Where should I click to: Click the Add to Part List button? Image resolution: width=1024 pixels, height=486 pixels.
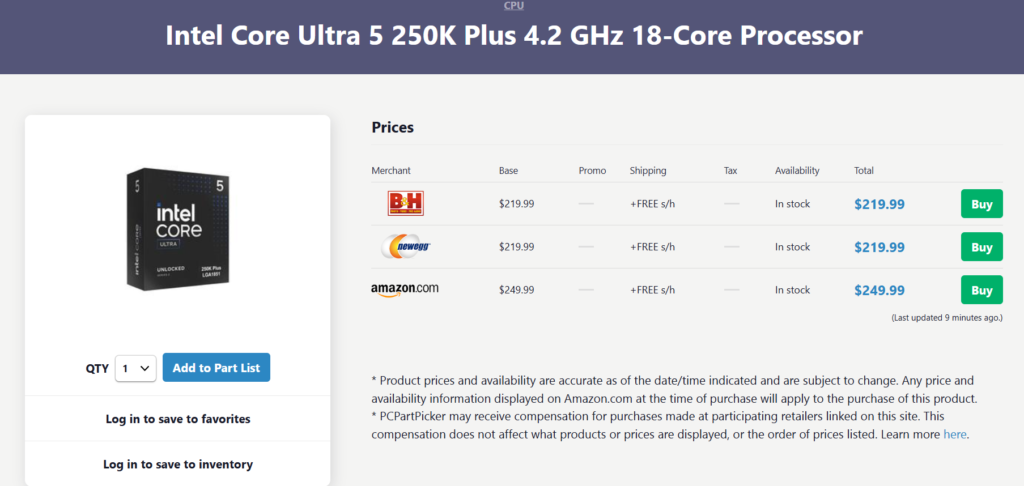216,368
